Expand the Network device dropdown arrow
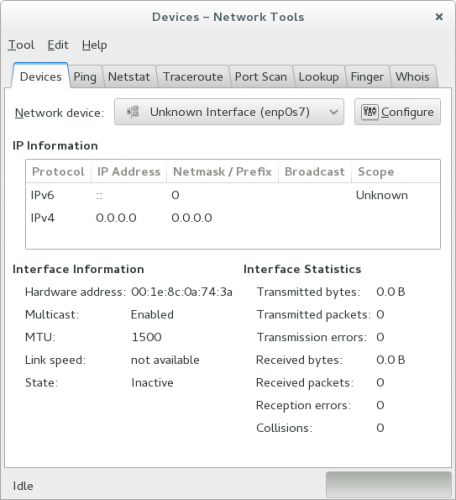Screen dimensions: 456x500 (x=334, y=112)
